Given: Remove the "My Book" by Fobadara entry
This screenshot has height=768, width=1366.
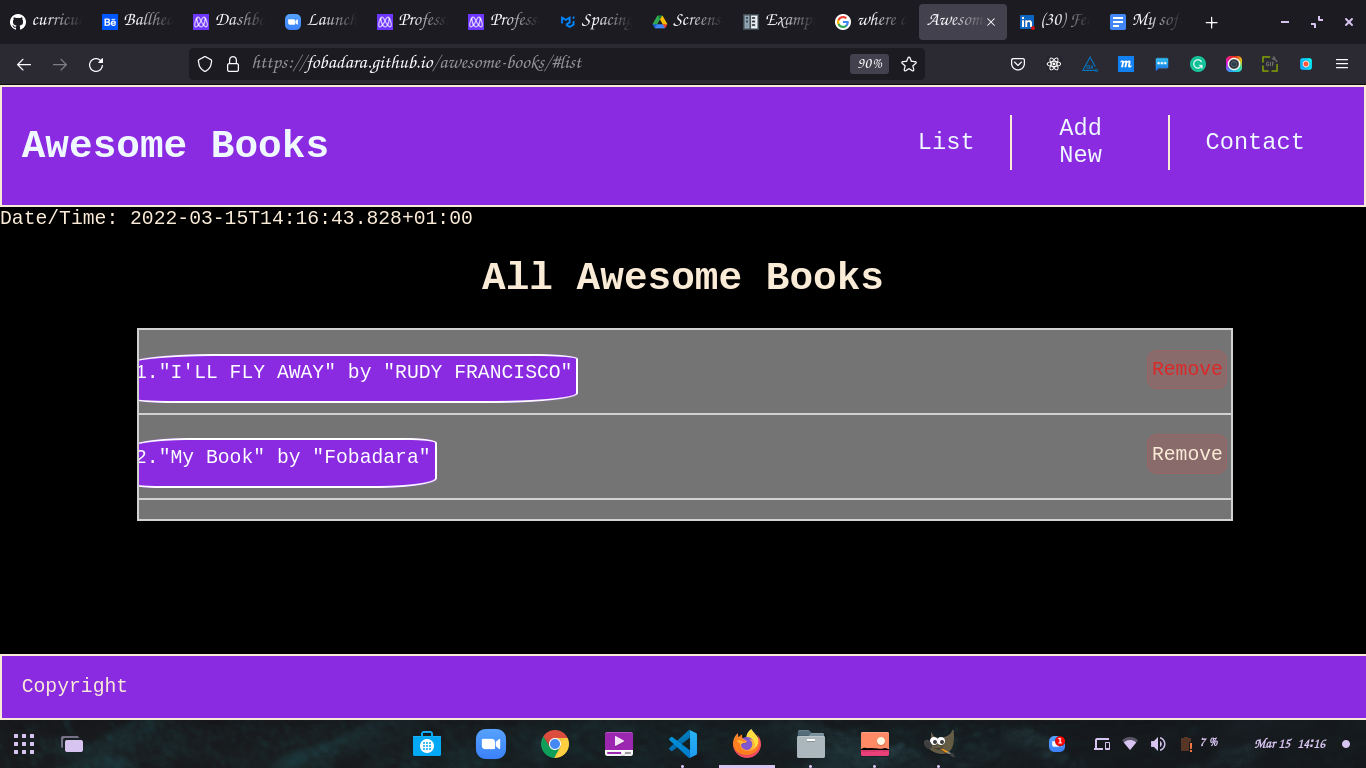Looking at the screenshot, I should pyautogui.click(x=1187, y=454).
